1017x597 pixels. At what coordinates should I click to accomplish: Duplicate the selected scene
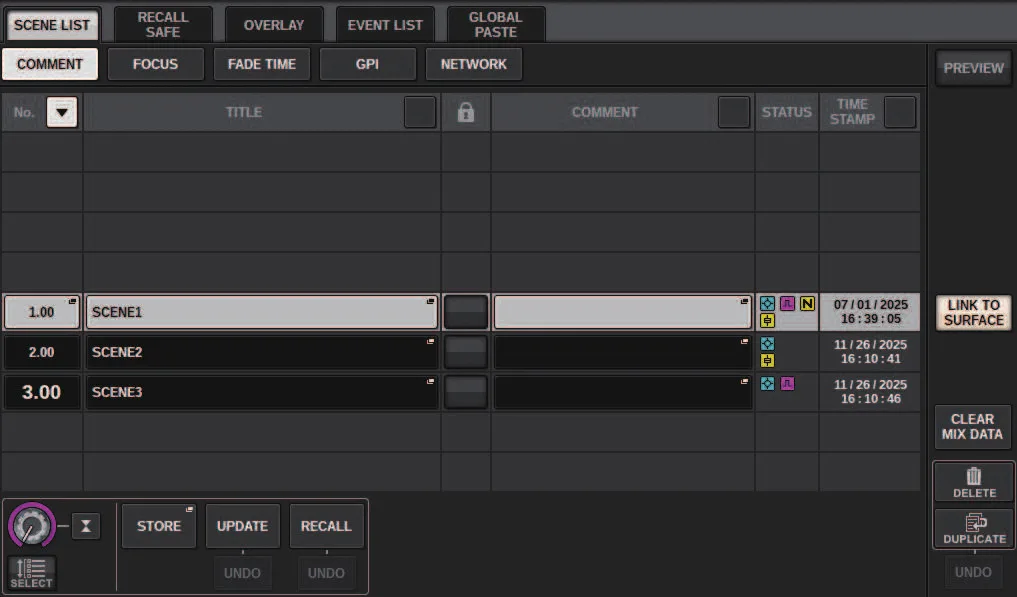pos(974,528)
